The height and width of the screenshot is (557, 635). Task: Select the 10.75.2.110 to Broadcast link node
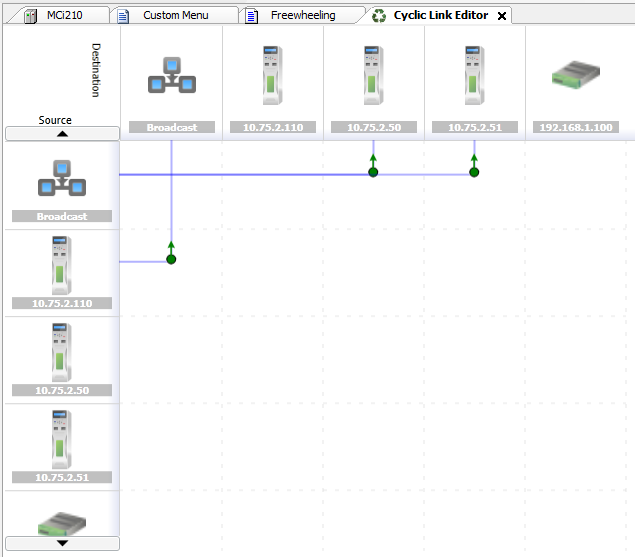pos(171,259)
